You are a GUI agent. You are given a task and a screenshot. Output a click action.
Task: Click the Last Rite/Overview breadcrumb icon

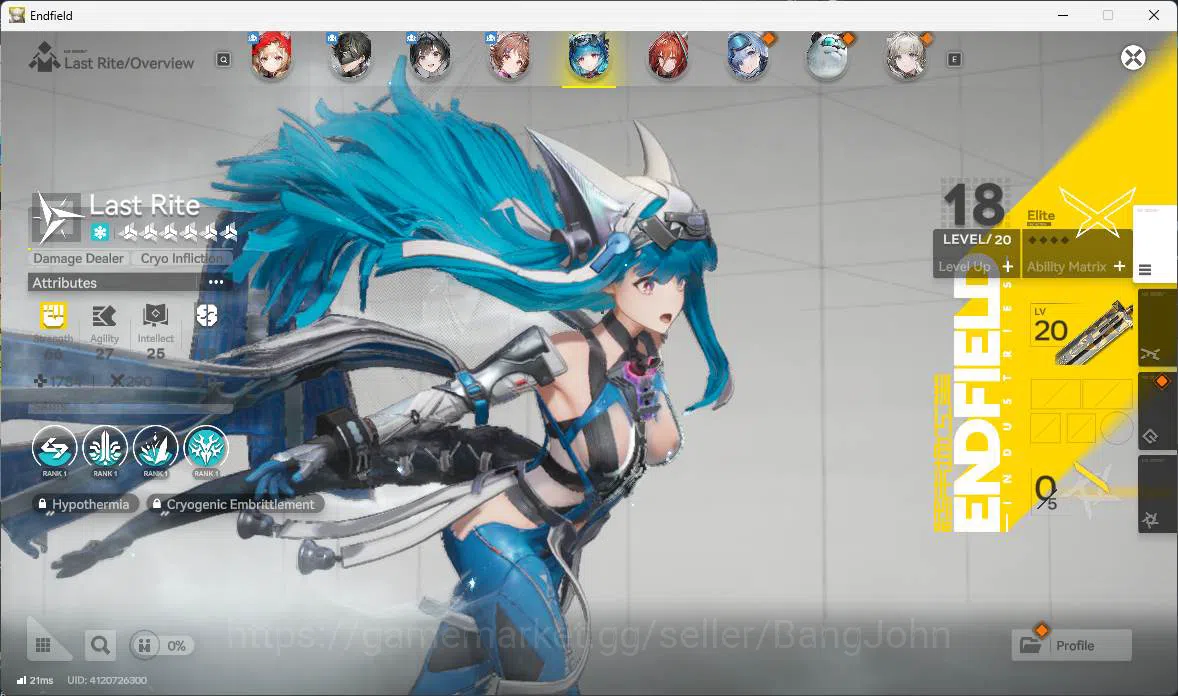44,58
